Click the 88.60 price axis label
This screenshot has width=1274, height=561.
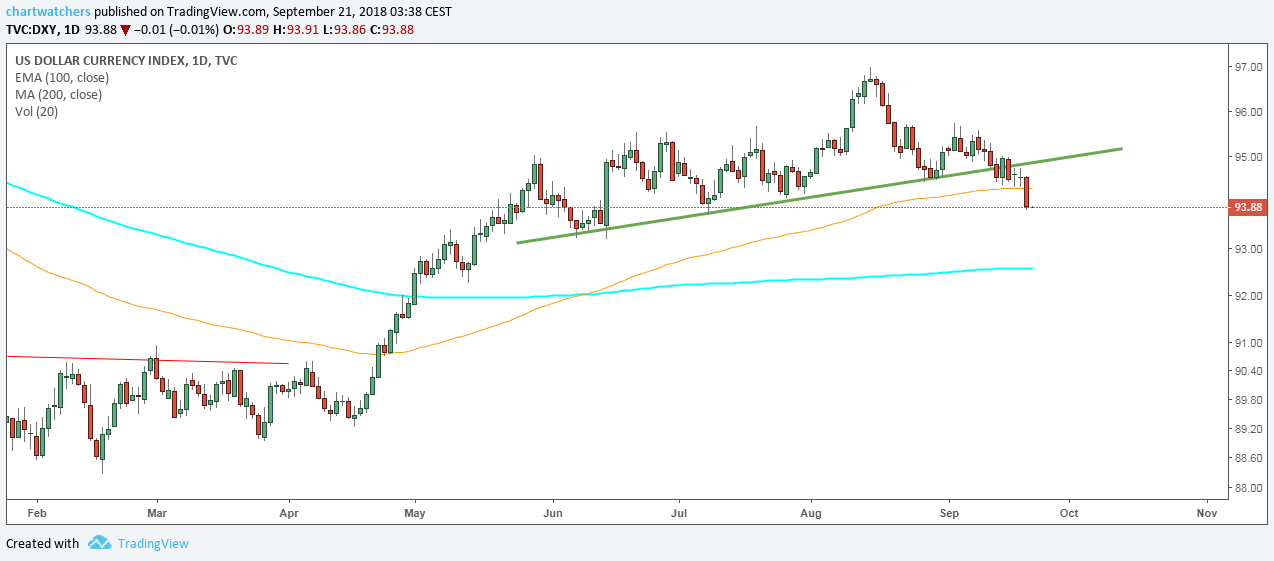pyautogui.click(x=1247, y=459)
